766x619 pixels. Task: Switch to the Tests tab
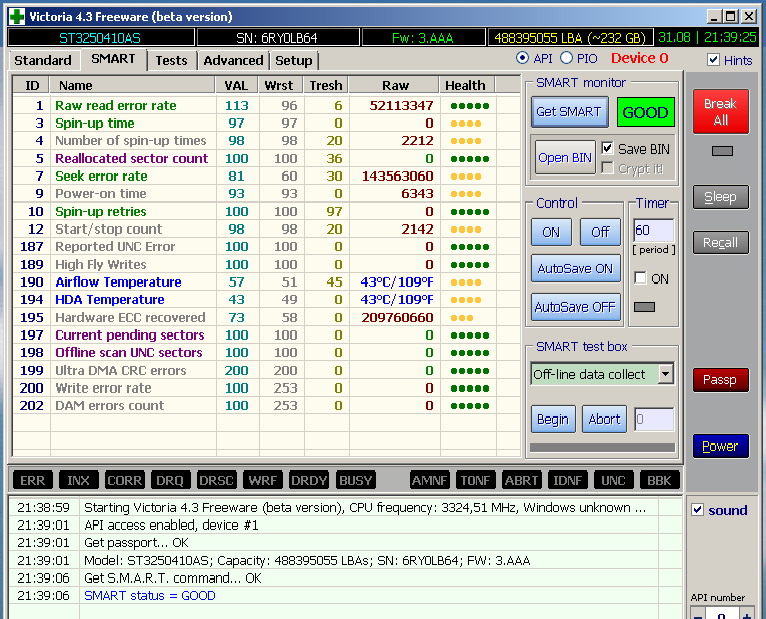[171, 61]
